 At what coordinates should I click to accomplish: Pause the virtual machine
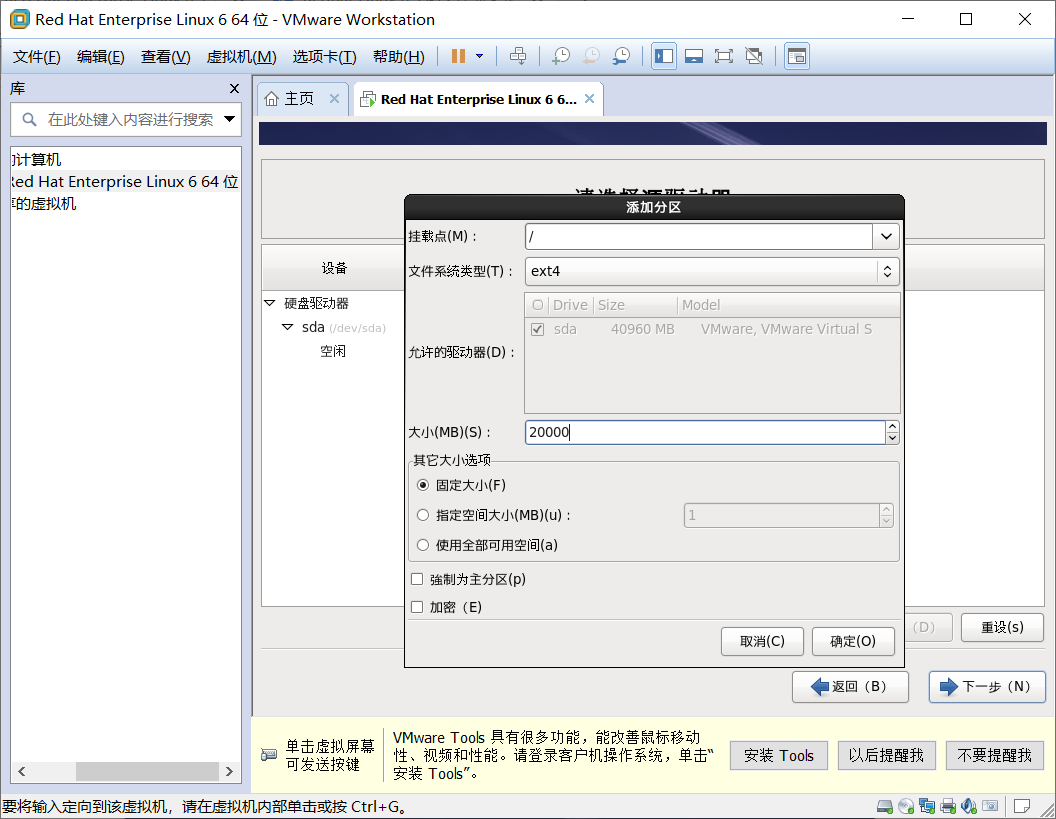tap(459, 56)
